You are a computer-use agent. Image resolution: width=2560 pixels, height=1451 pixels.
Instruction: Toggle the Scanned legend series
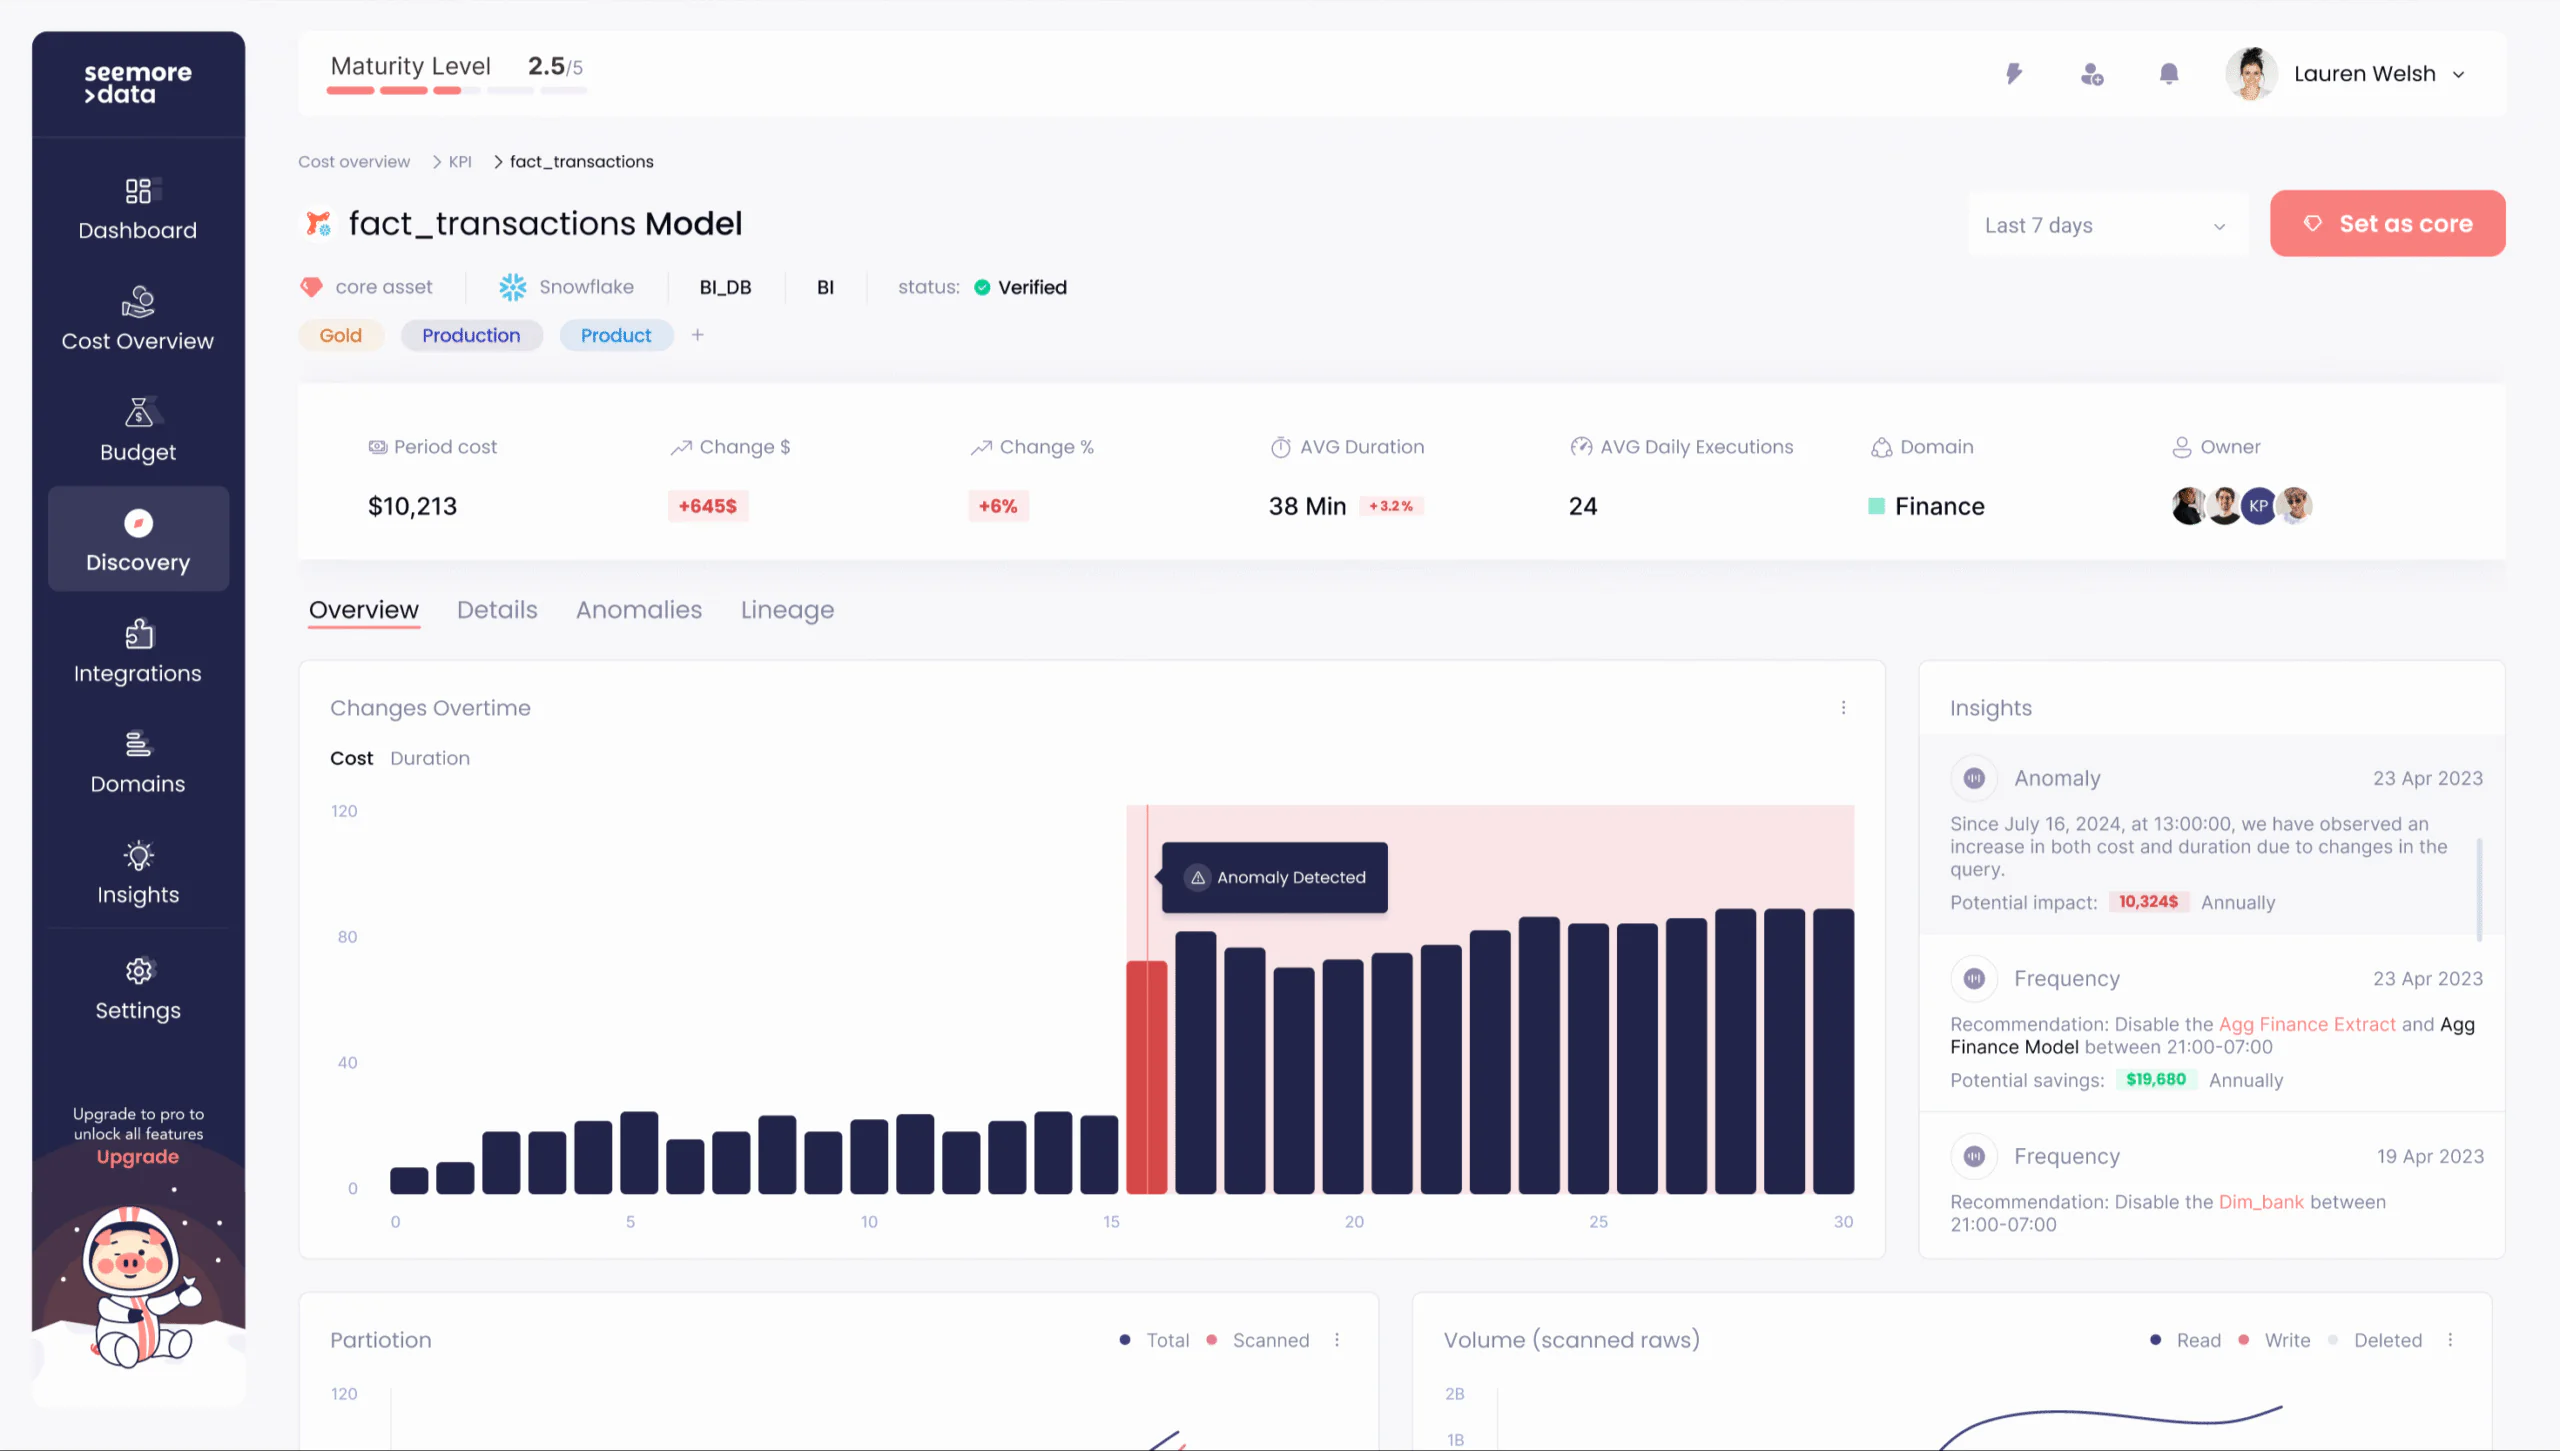point(1269,1340)
